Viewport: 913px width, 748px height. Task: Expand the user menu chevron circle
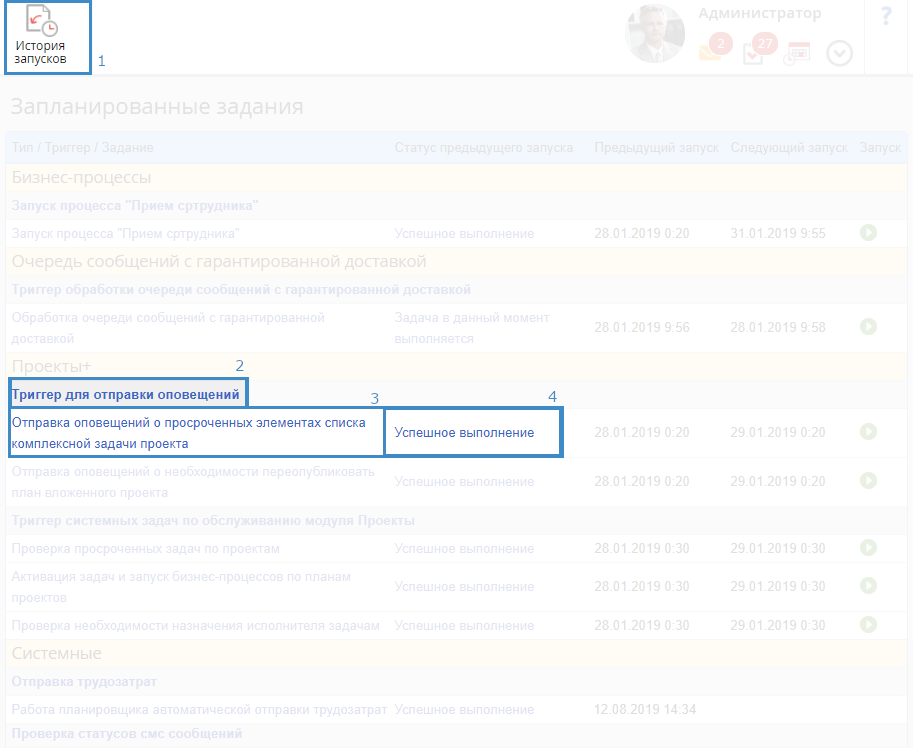tap(839, 54)
